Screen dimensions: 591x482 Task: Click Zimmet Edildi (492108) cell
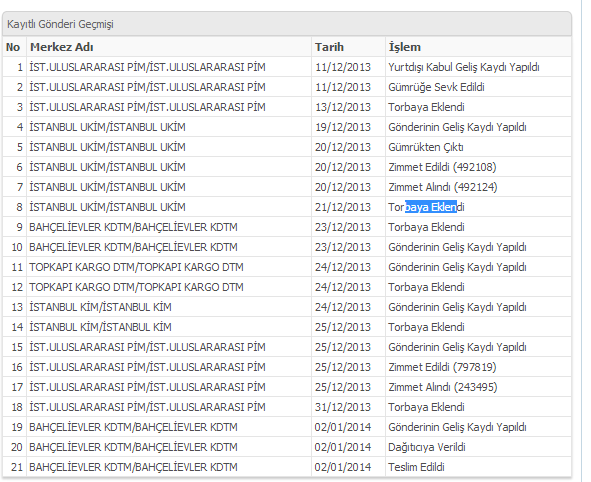[442, 167]
